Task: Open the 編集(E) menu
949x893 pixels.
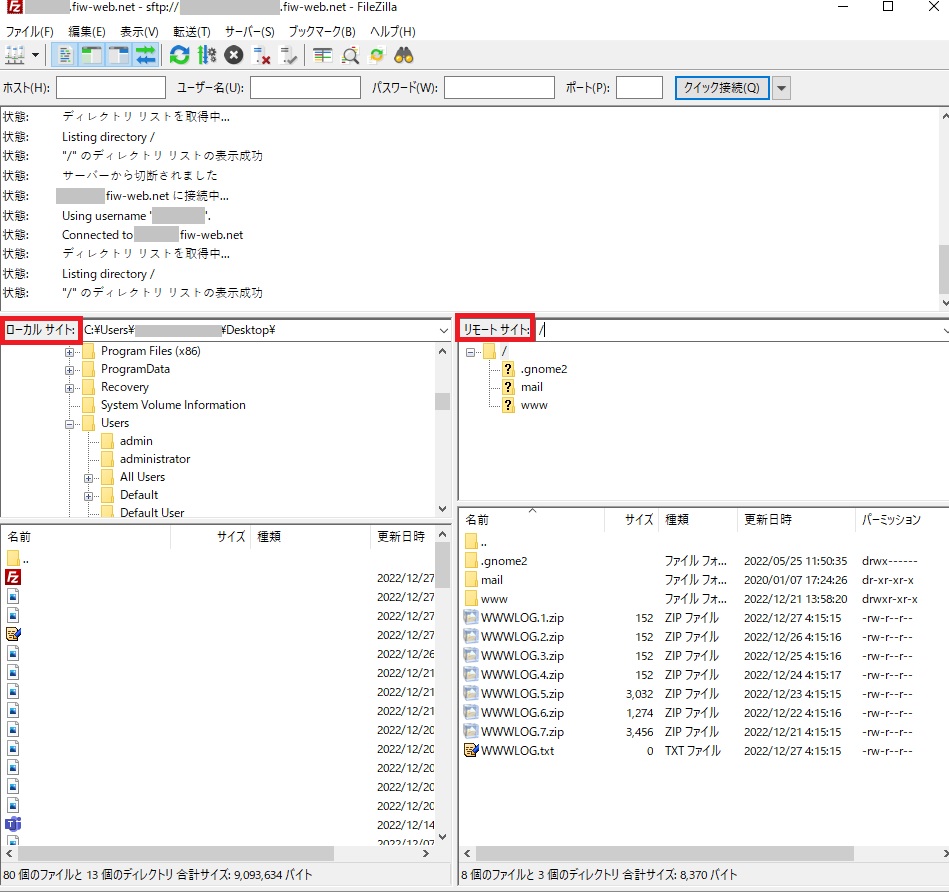Action: 87,31
